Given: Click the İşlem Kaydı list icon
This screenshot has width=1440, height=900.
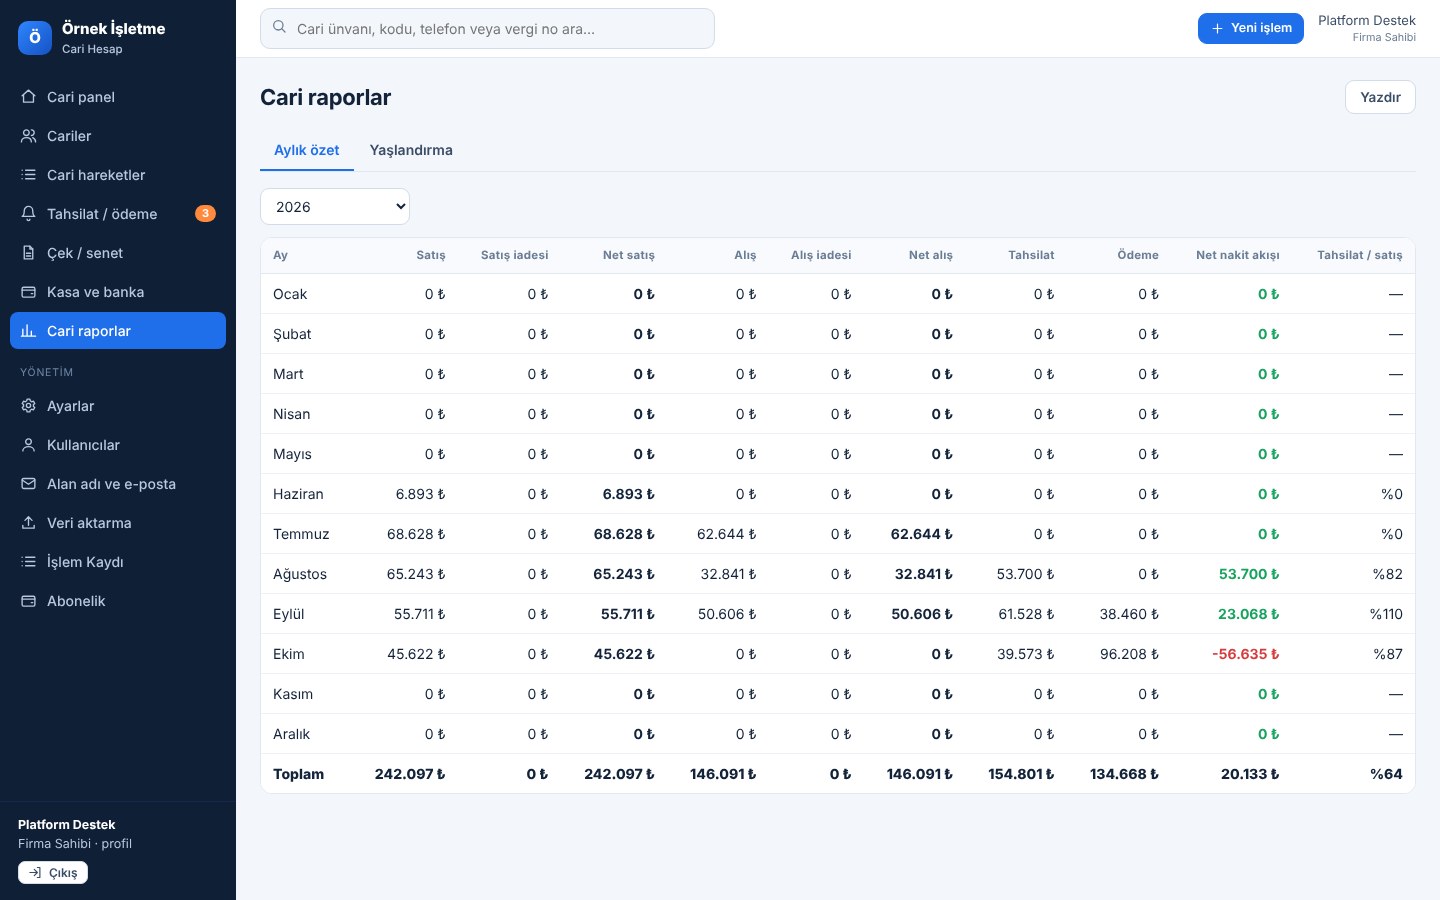Looking at the screenshot, I should pos(29,562).
